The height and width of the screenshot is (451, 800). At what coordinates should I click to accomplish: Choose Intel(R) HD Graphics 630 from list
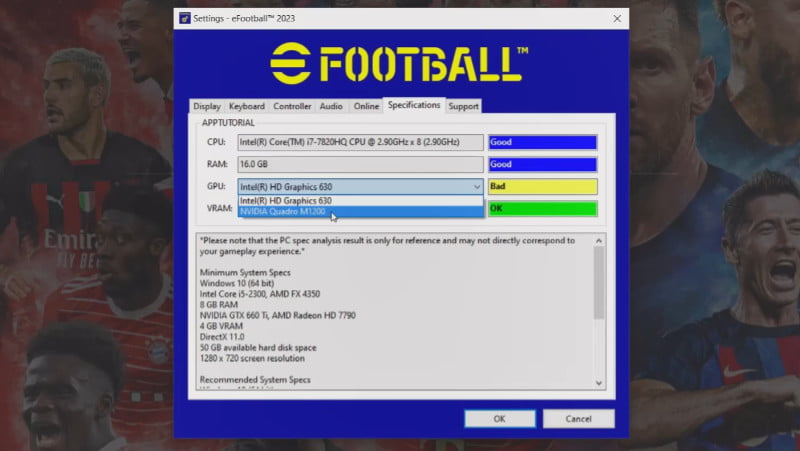click(360, 201)
